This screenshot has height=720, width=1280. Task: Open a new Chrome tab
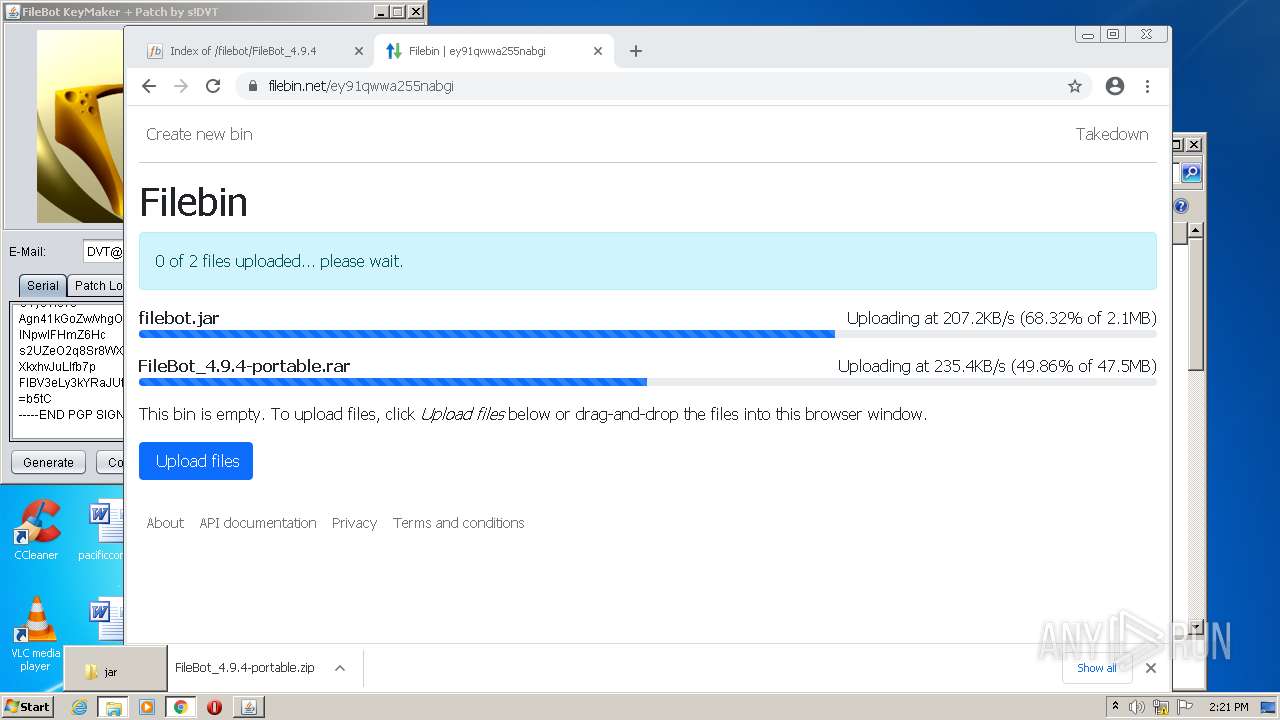(x=636, y=51)
